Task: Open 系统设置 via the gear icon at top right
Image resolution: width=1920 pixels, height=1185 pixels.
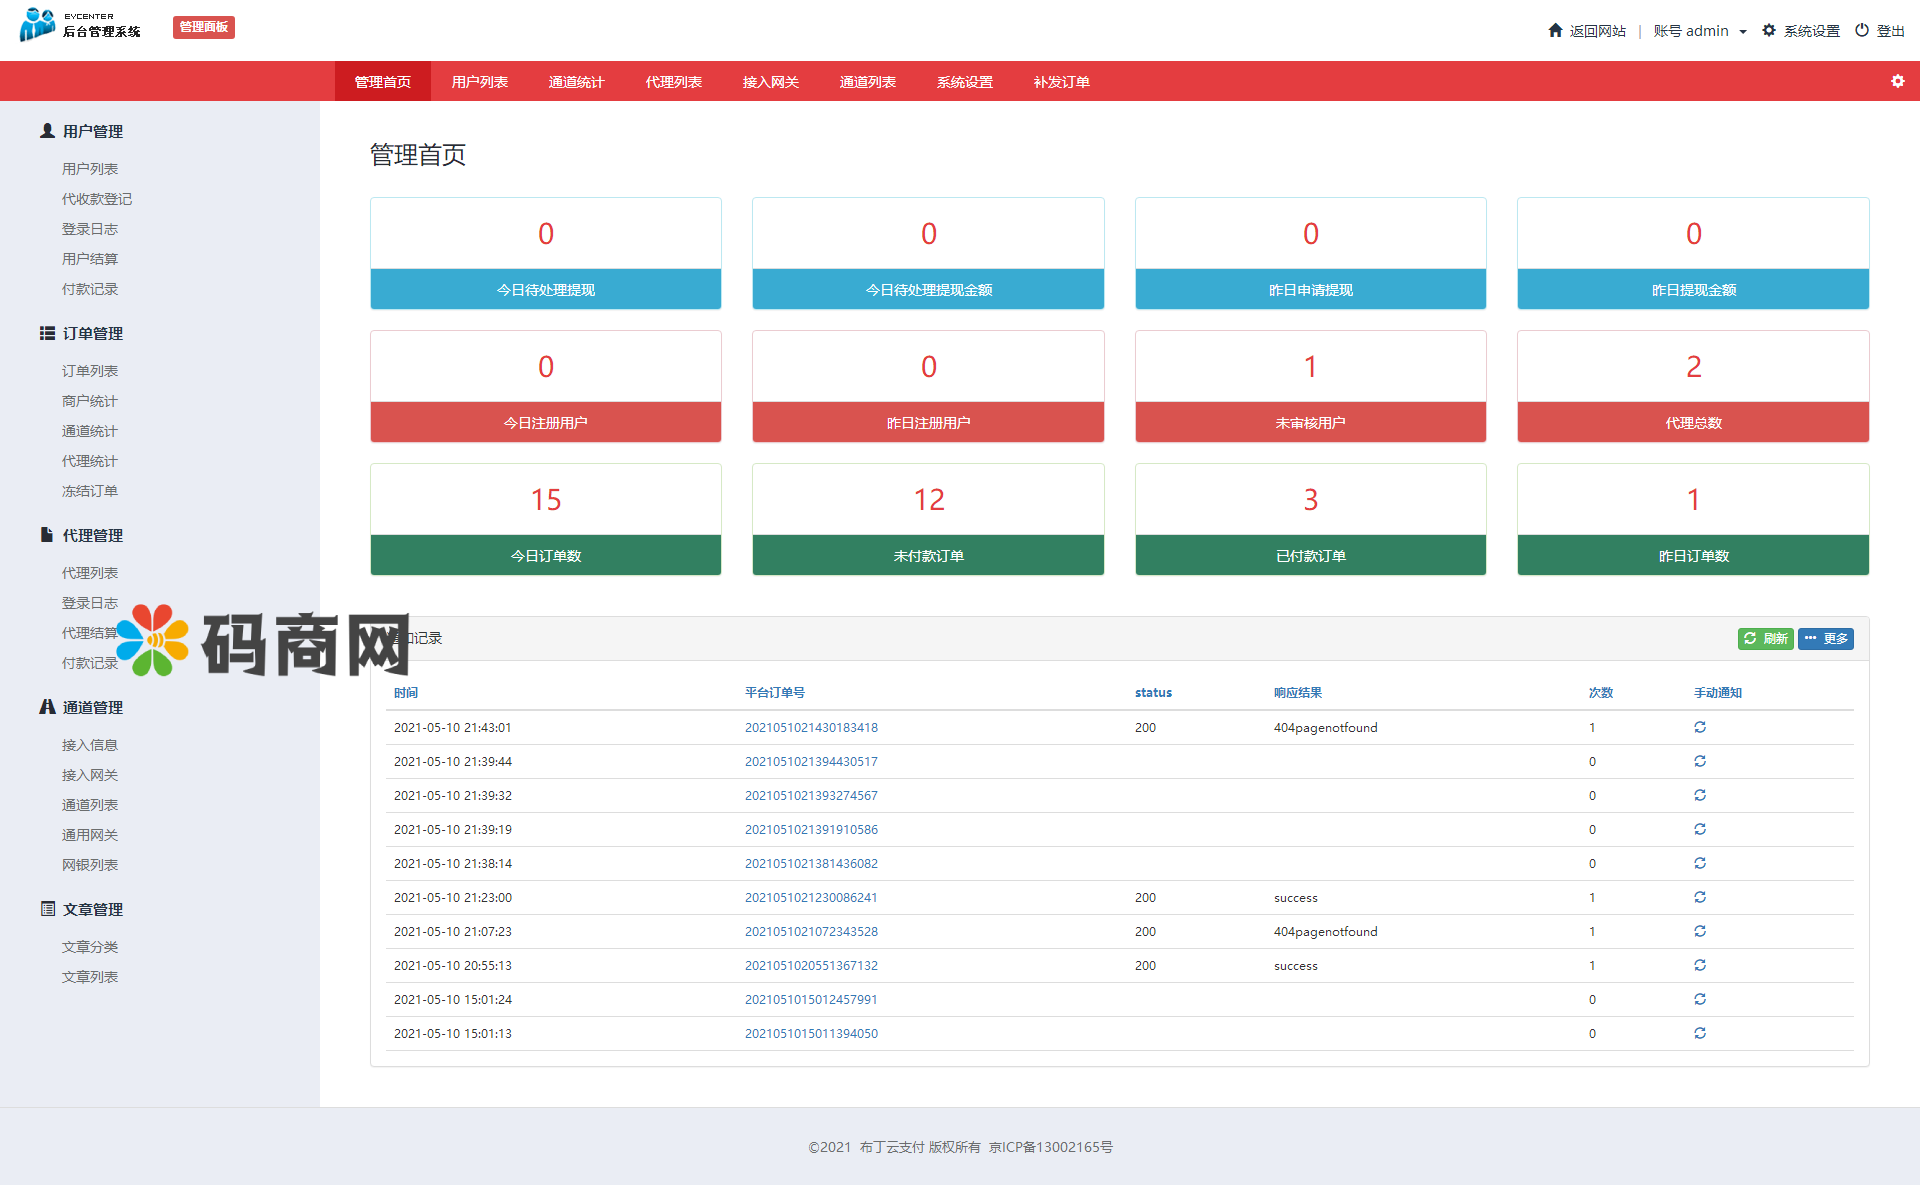Action: pyautogui.click(x=1769, y=30)
